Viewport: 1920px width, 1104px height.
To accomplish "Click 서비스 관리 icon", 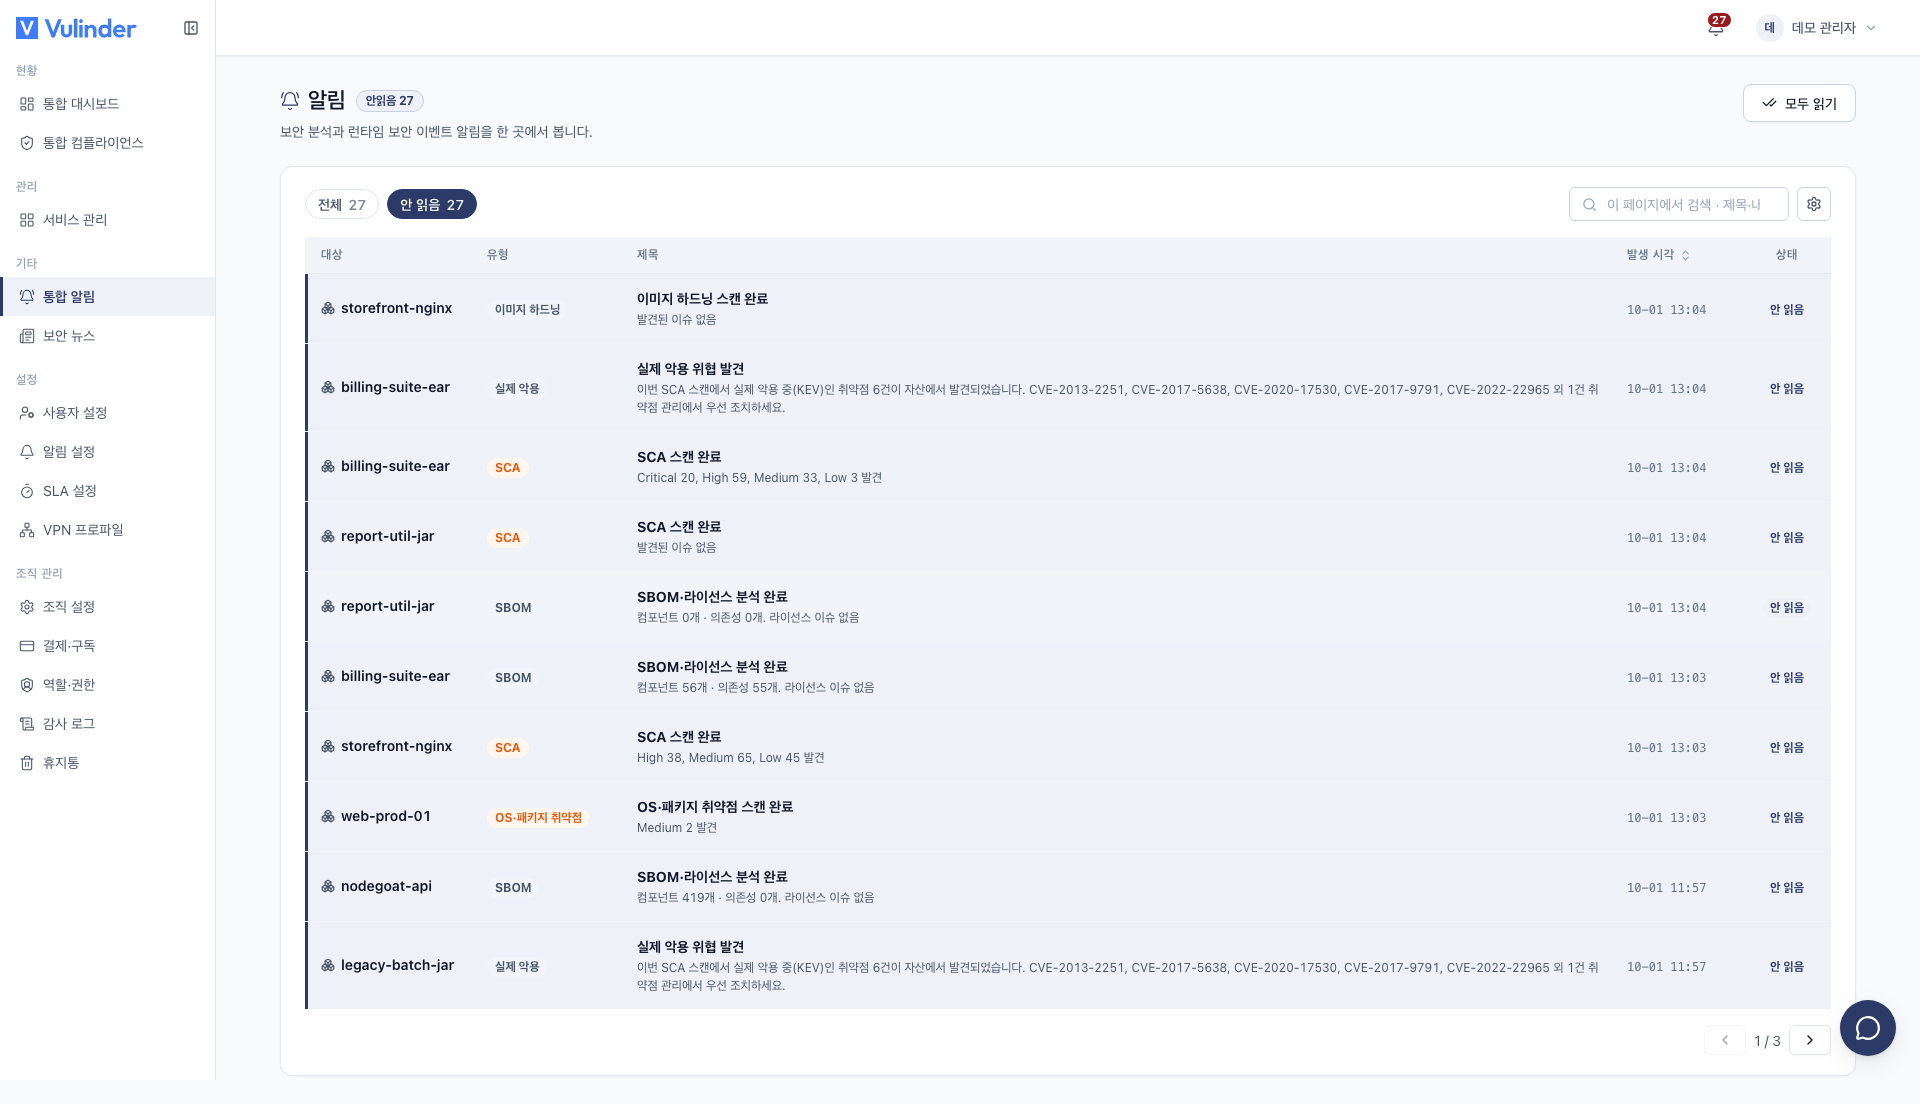I will coord(27,220).
